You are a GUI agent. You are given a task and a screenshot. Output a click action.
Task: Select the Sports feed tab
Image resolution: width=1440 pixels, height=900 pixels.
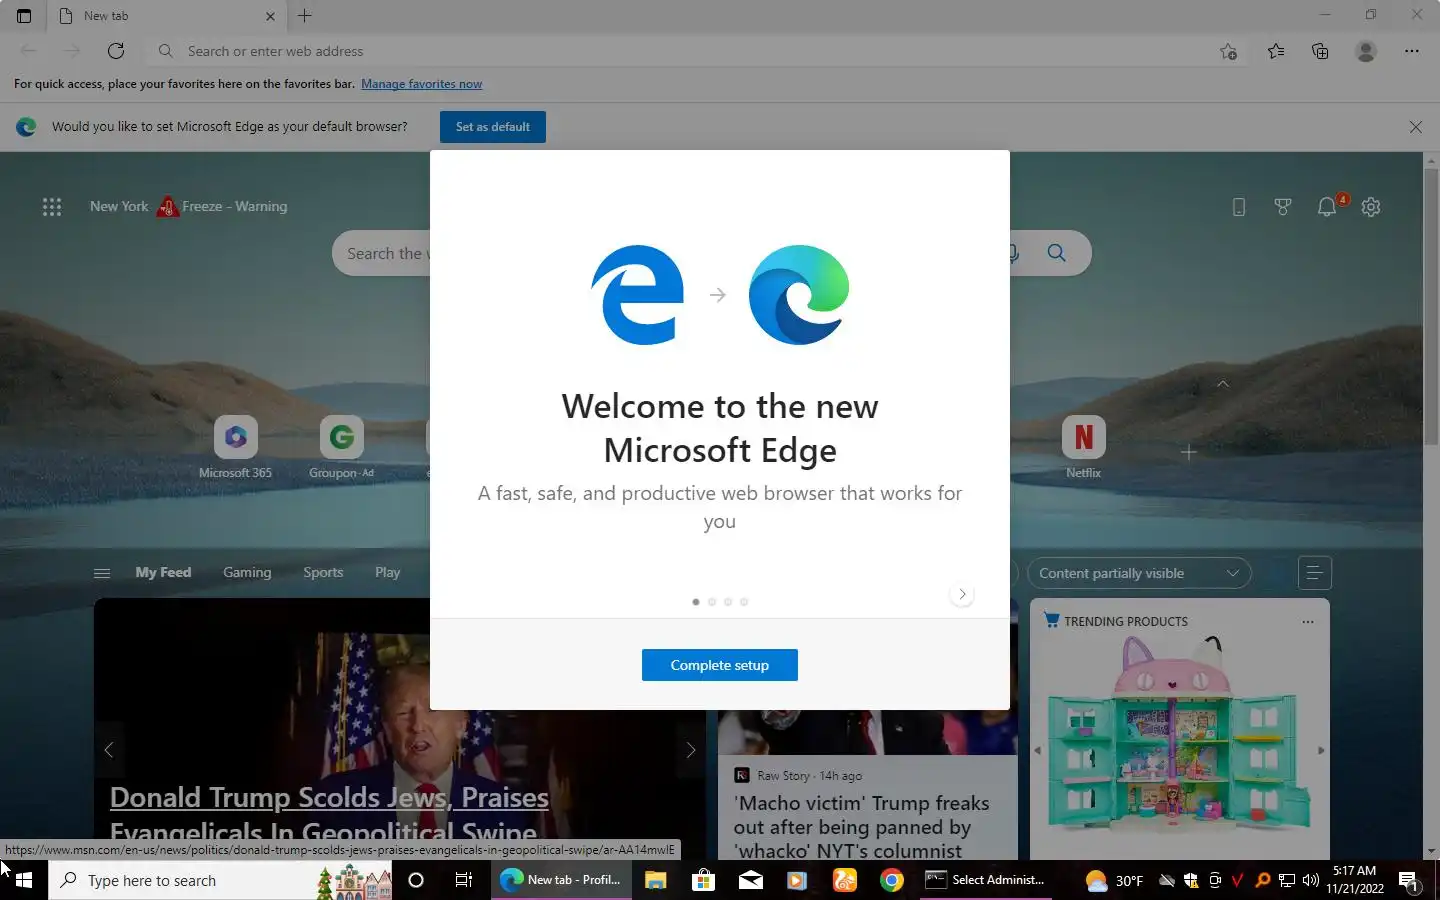pos(323,572)
